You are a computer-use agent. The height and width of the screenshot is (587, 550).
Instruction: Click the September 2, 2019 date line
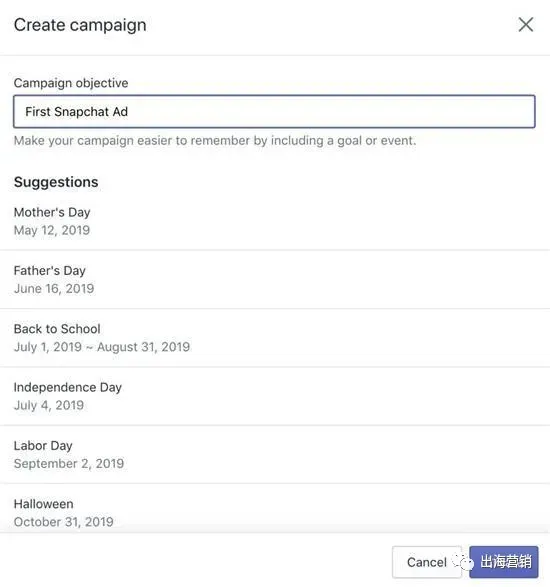69,463
